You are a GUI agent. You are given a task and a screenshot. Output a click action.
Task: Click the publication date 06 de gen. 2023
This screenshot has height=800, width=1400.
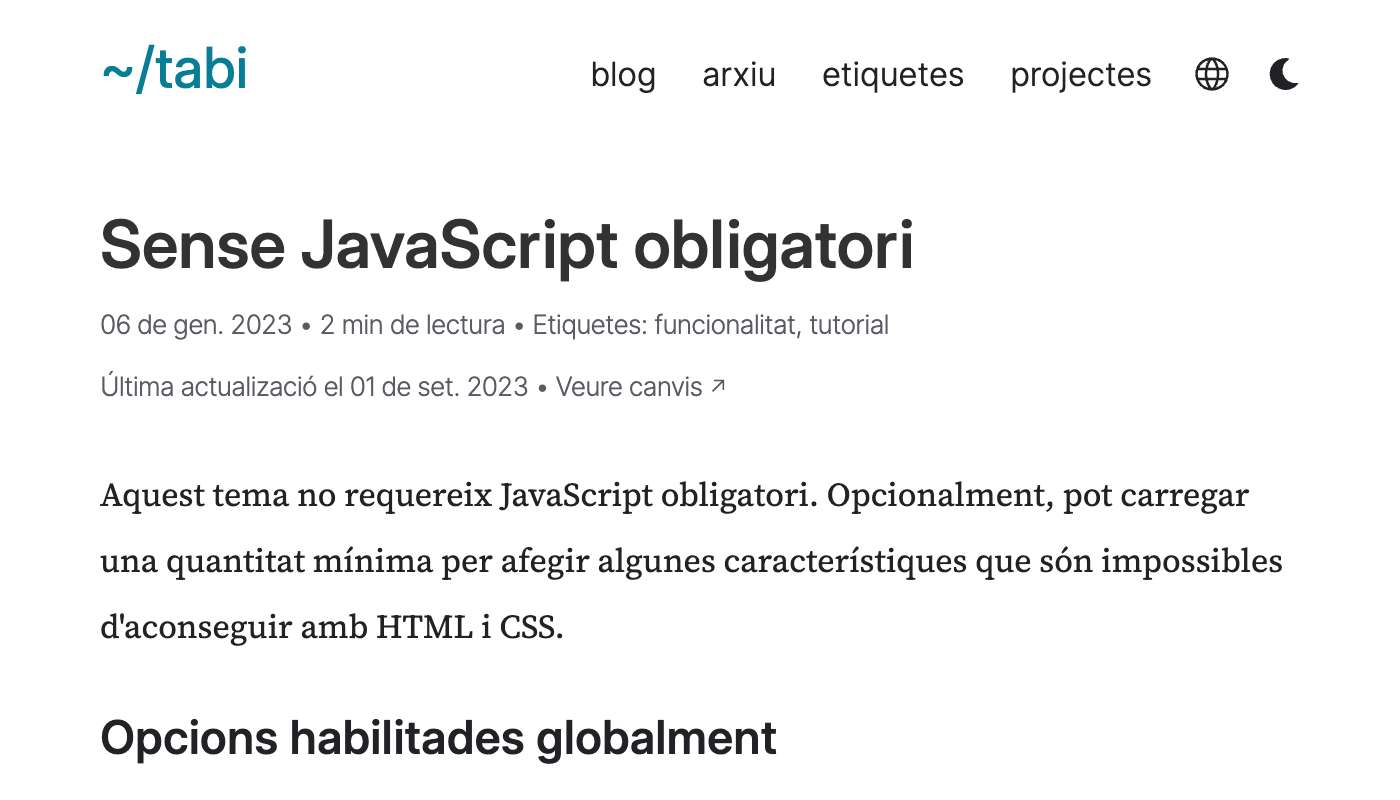(x=196, y=325)
